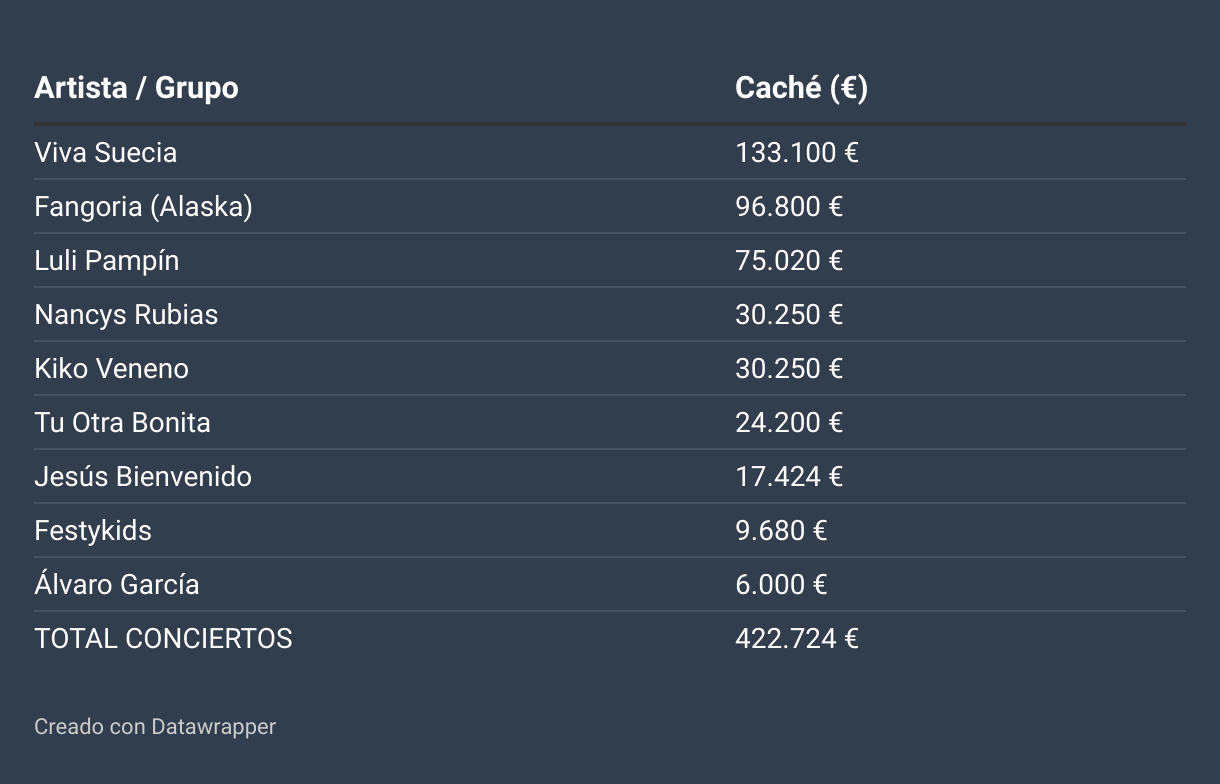Image resolution: width=1220 pixels, height=784 pixels.
Task: Click Fangoria (Alaska) artist cell
Action: [x=143, y=207]
